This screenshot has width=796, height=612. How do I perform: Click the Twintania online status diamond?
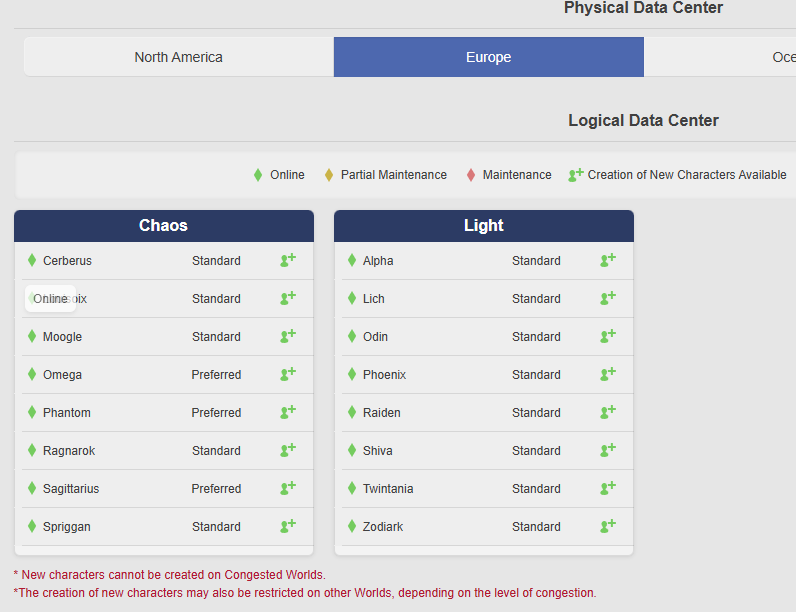click(x=352, y=488)
